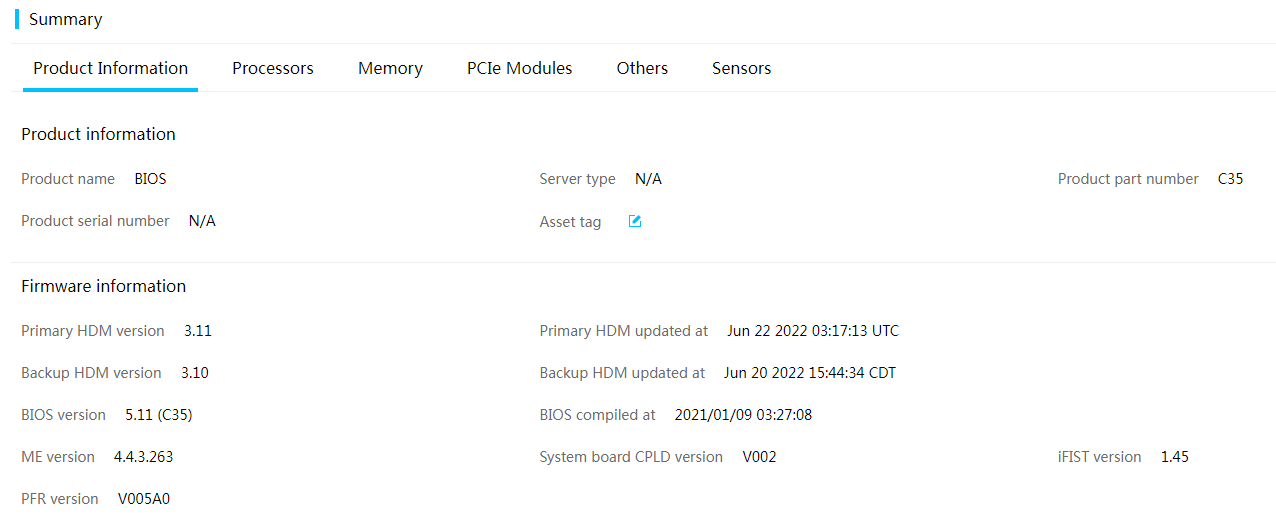Open the Product Information tab
This screenshot has width=1276, height=529.
coord(111,68)
